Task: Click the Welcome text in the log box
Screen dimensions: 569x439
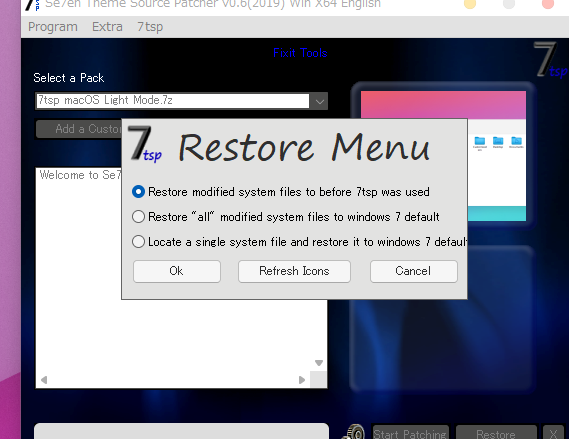Action: pos(80,175)
